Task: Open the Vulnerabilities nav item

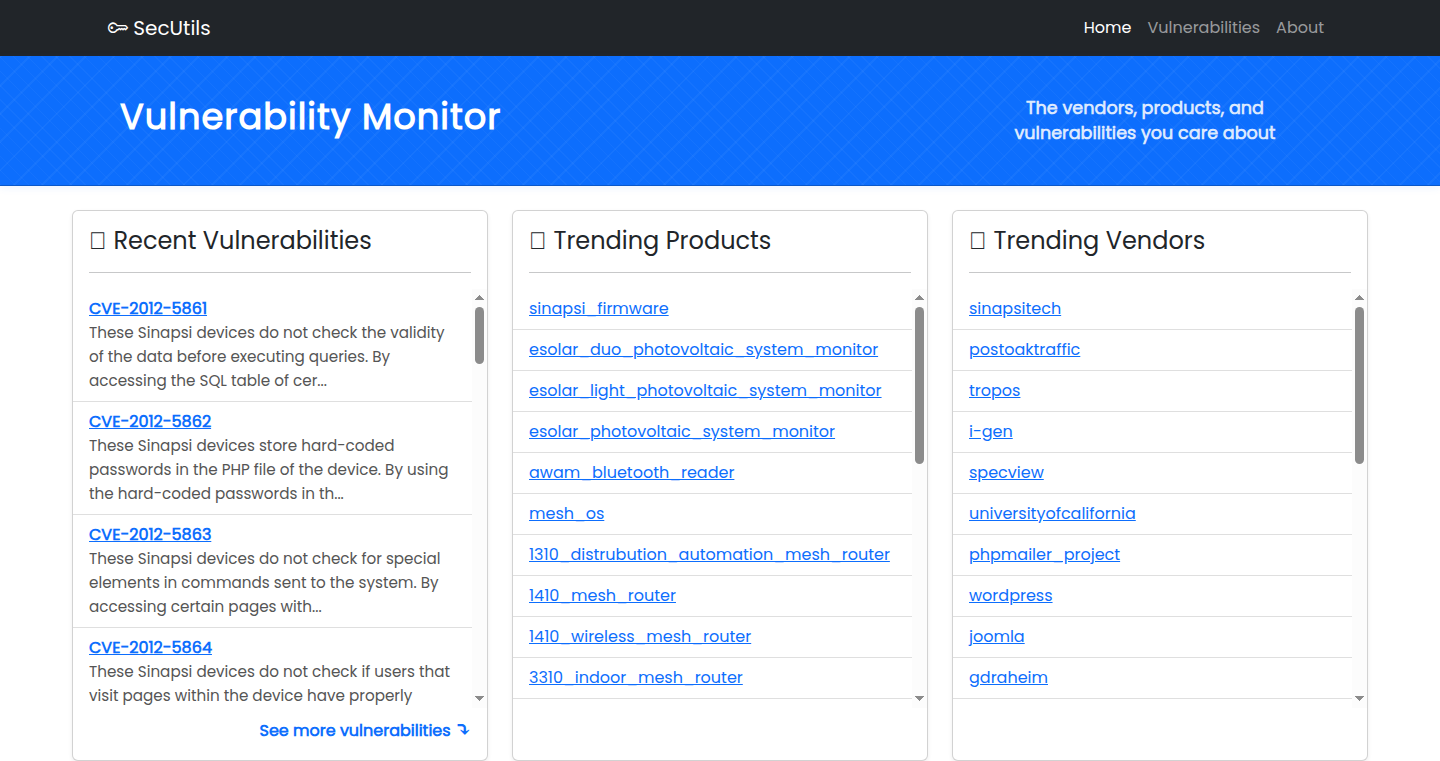Action: [1203, 28]
